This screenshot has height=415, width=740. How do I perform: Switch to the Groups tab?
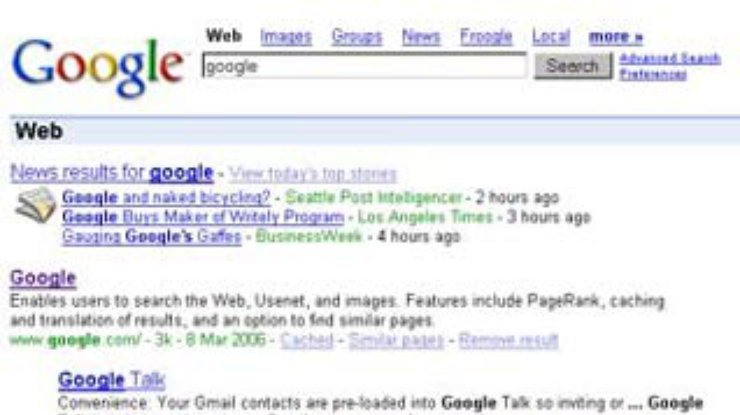coord(356,37)
